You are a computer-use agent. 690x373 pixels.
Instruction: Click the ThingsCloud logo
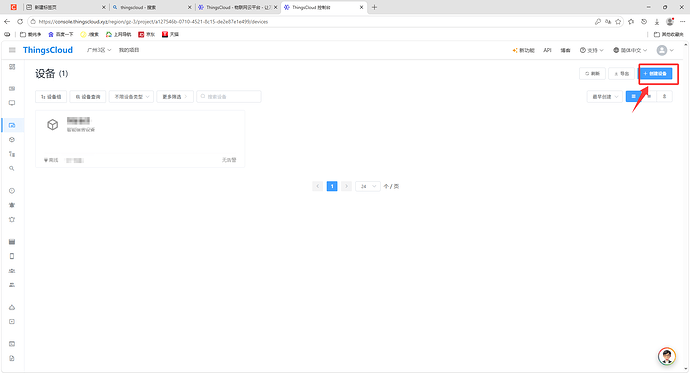tap(48, 50)
